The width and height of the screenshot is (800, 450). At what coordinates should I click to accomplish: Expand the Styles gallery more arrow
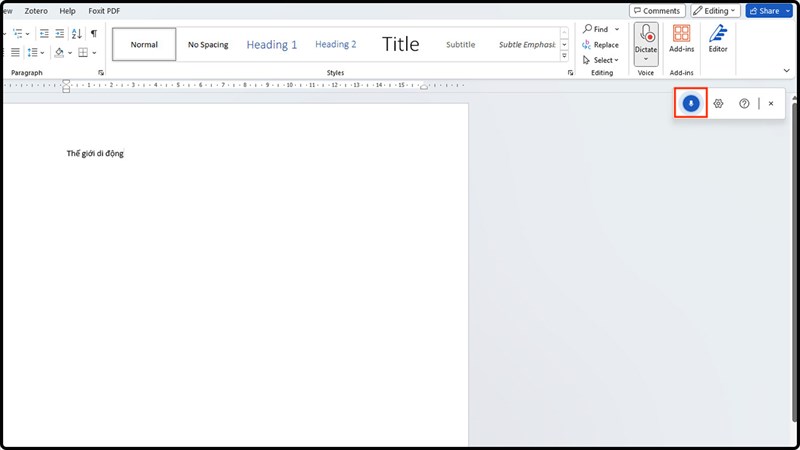coord(564,56)
